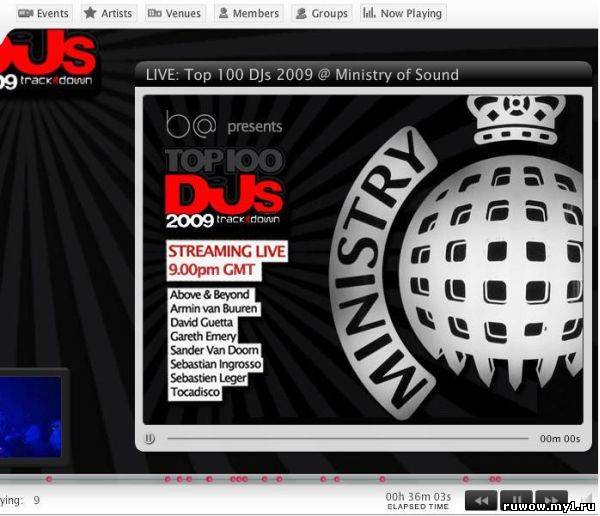This screenshot has height=516, width=600.
Task: Click the rewind button in the bottom controls
Action: coord(481,500)
